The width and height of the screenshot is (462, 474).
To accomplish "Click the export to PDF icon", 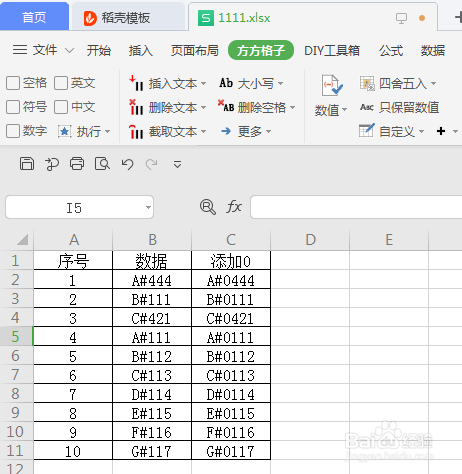I will [52, 164].
